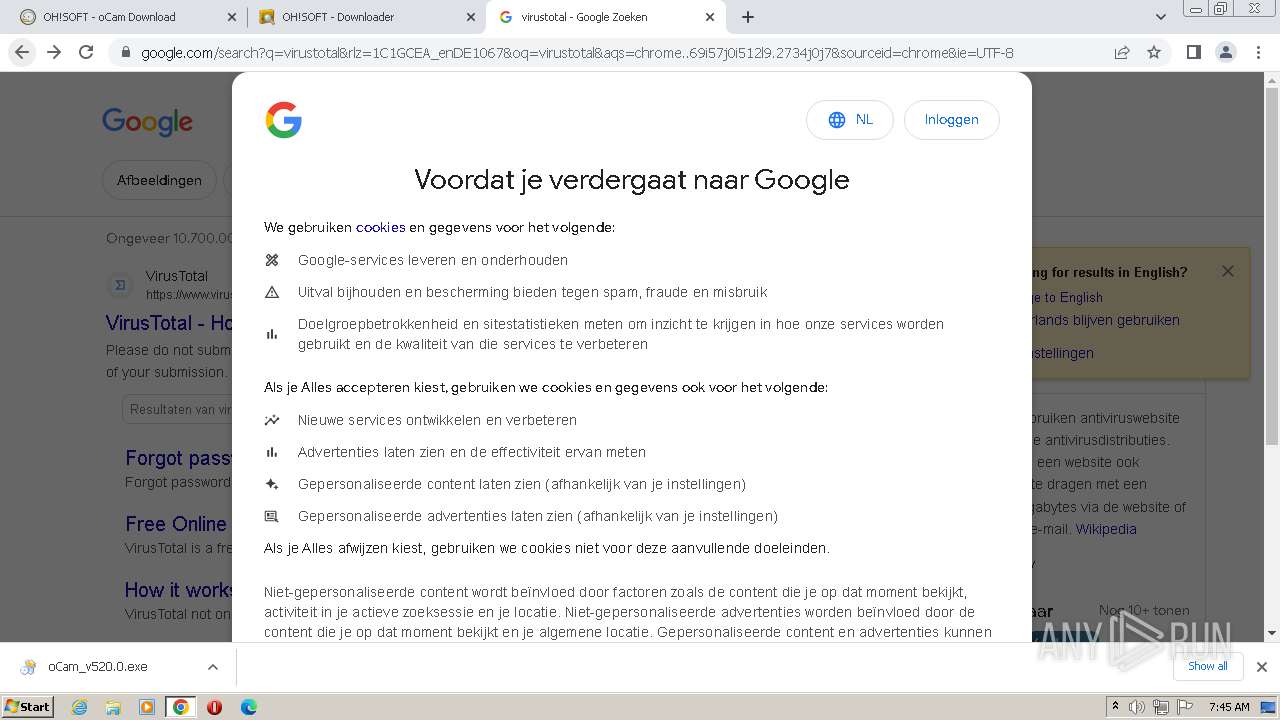Click Google logo on search page
Image resolution: width=1280 pixels, height=720 pixels.
coord(147,122)
